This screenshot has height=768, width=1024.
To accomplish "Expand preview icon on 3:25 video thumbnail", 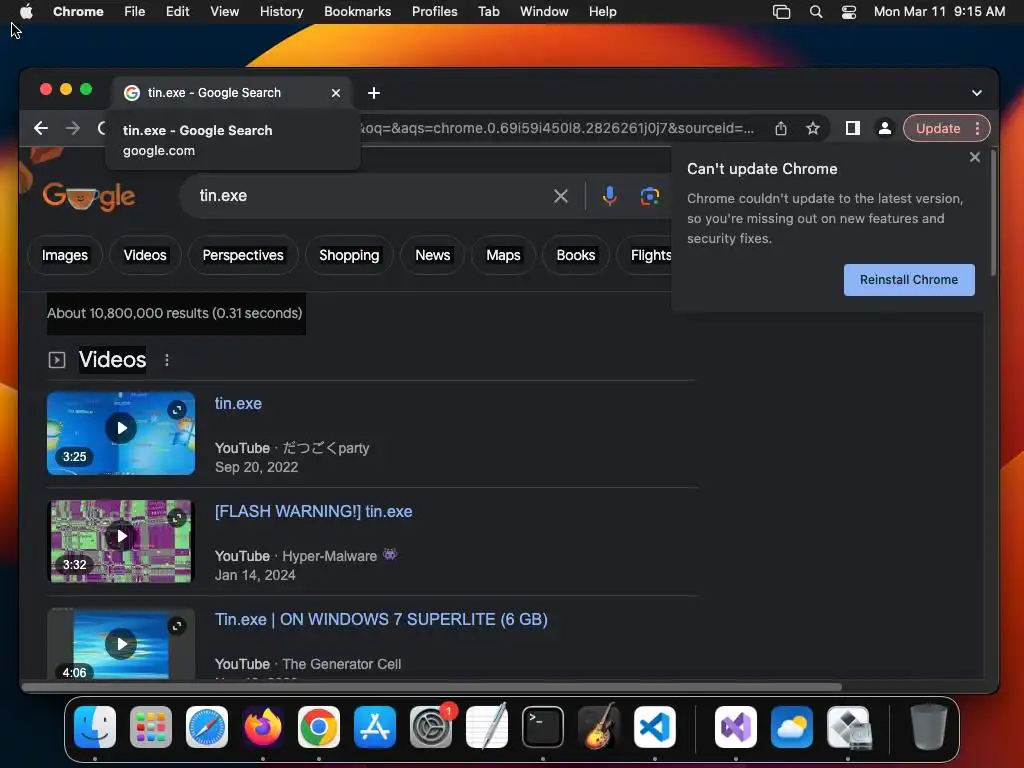I will click(x=177, y=410).
